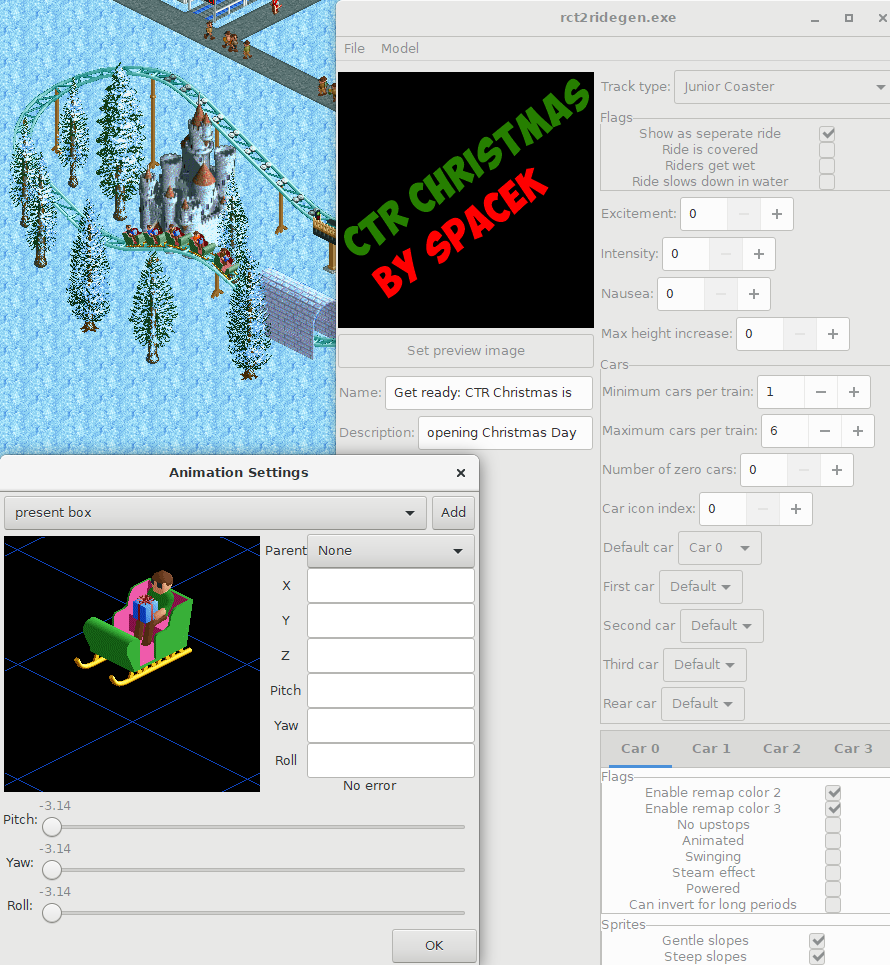Viewport: 890px width, 965px height.
Task: Increase Maximum cars per train
Action: tap(858, 431)
